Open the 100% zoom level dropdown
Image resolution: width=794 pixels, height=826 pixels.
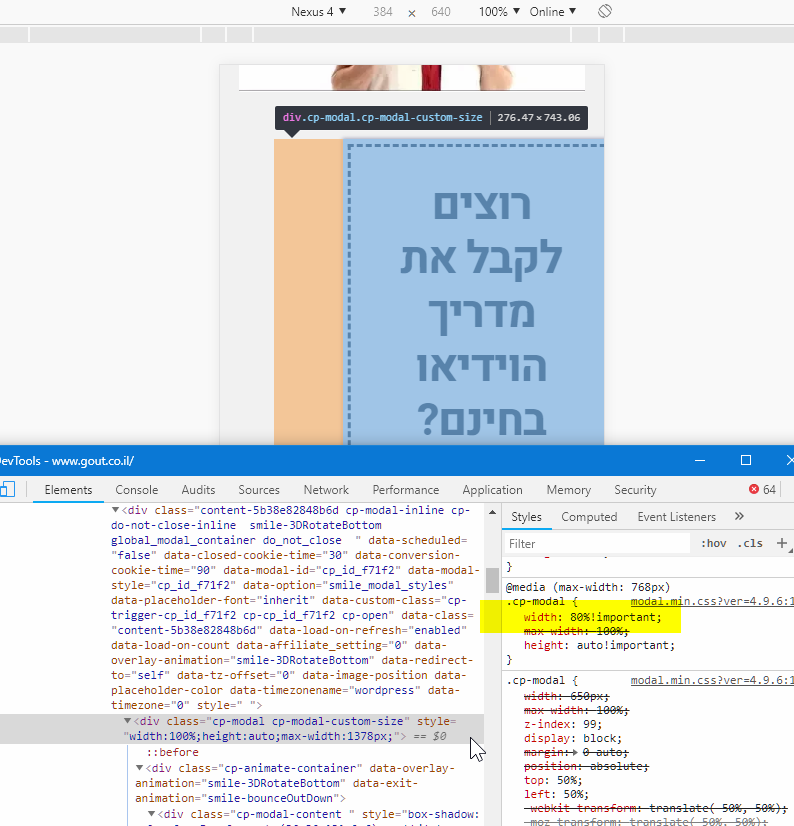click(499, 12)
